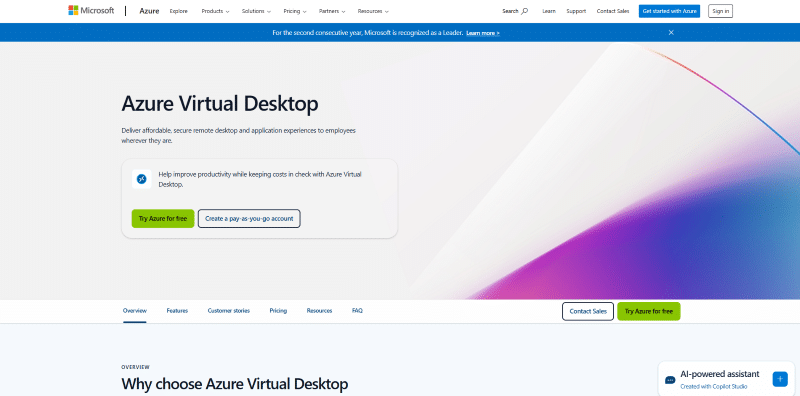Image resolution: width=800 pixels, height=396 pixels.
Task: Switch to the Resources tab below the hero
Action: (x=319, y=311)
